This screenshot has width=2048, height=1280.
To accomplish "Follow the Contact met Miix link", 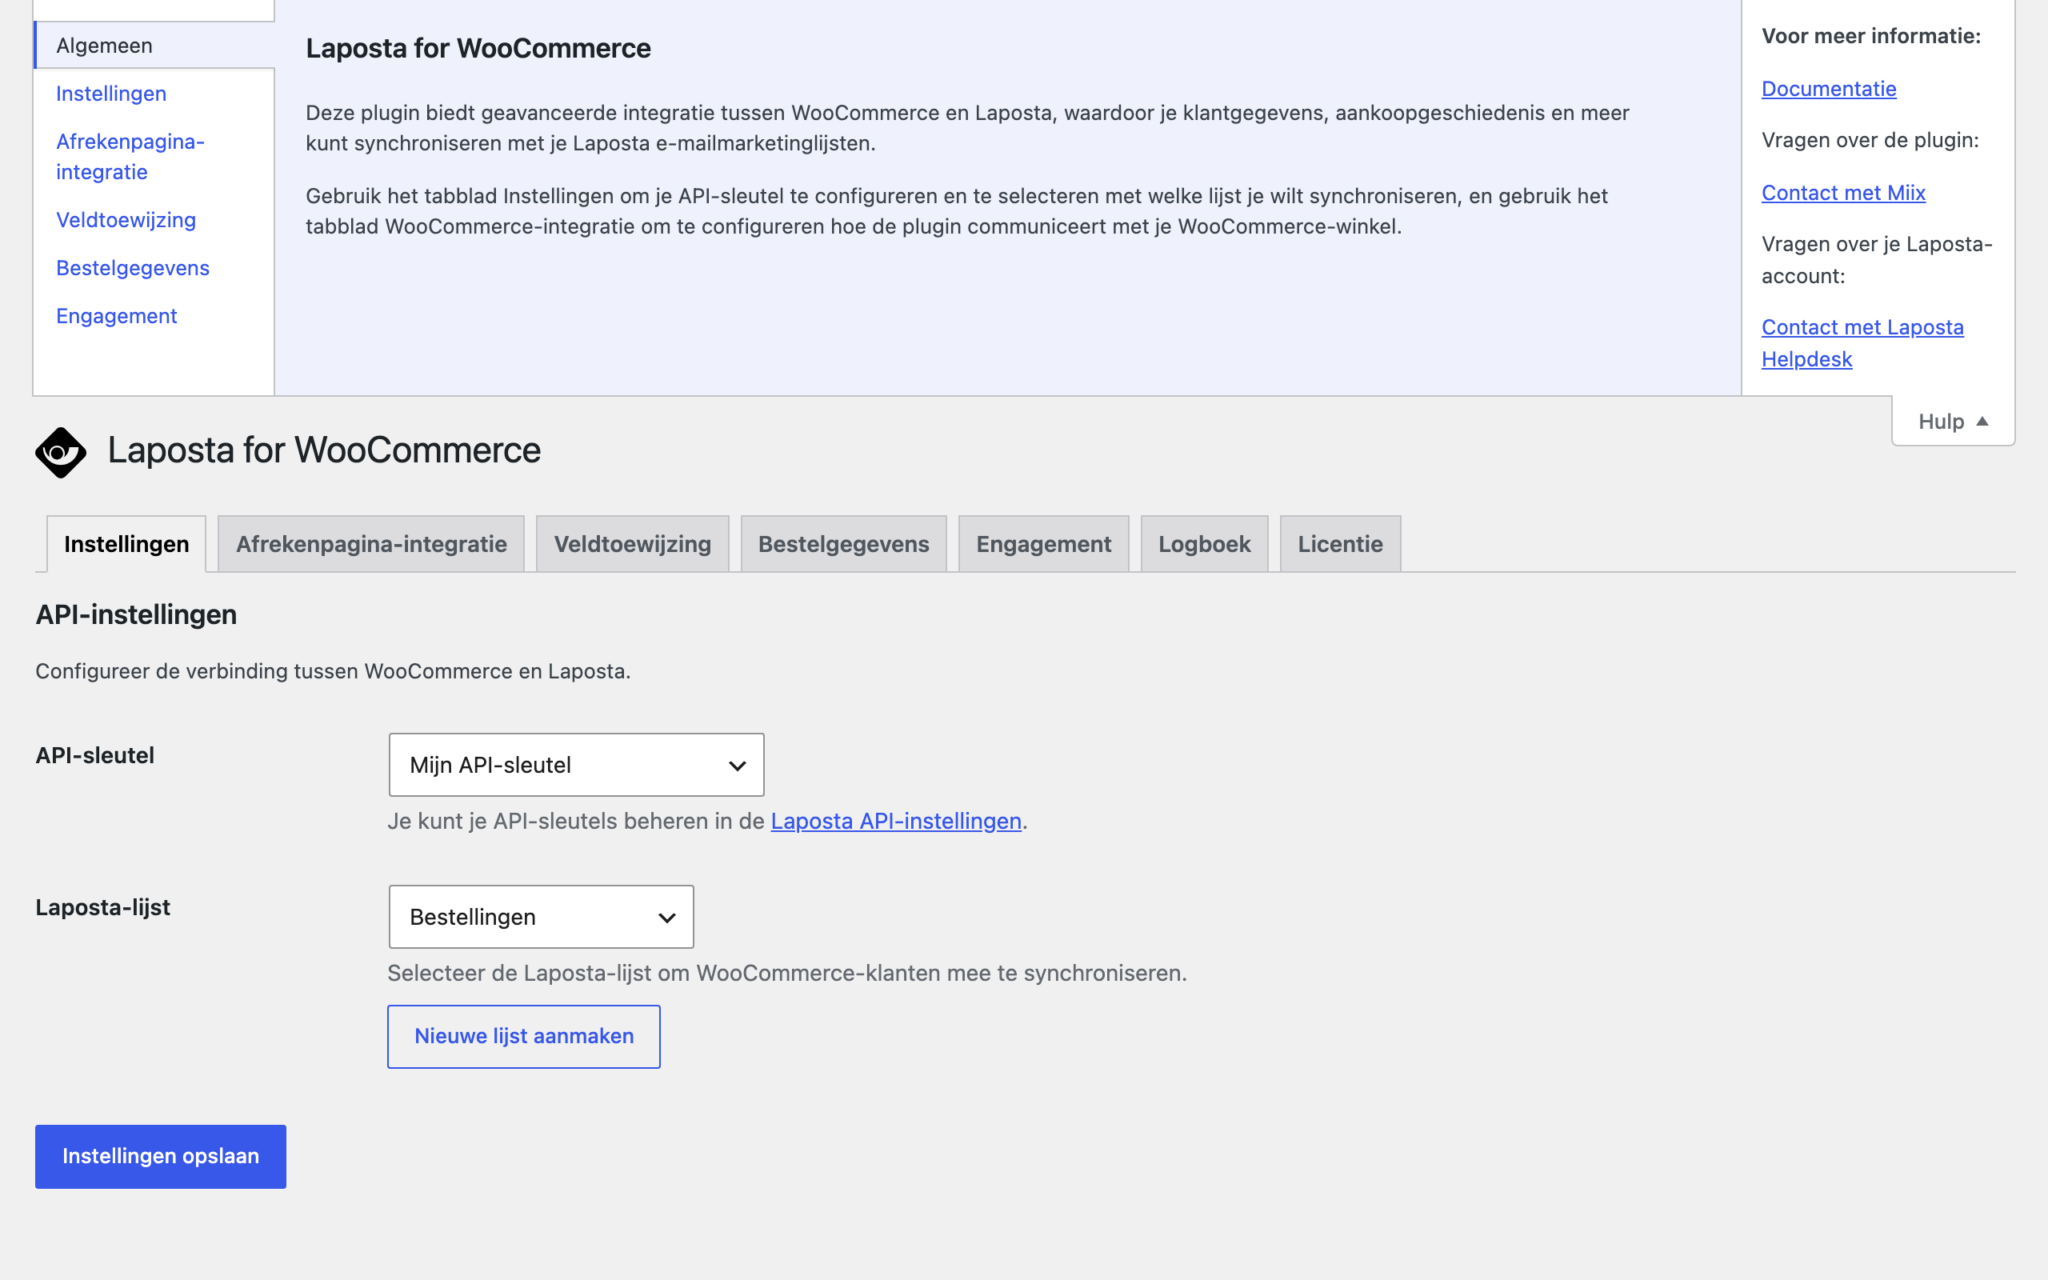I will tap(1843, 192).
